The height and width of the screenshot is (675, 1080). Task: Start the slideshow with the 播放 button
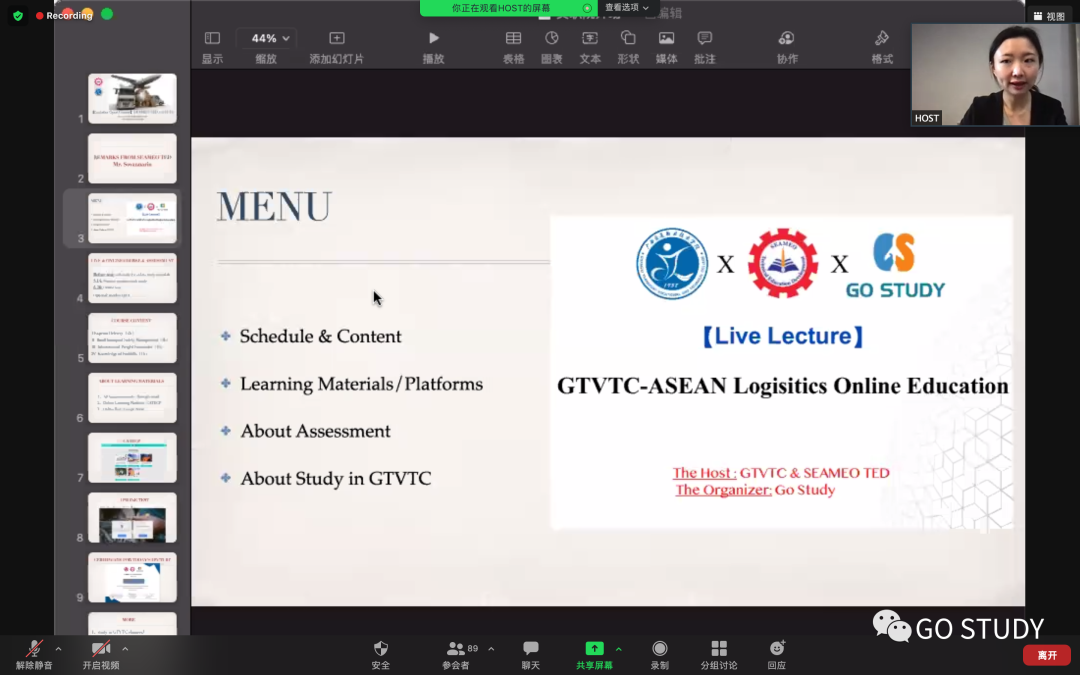click(433, 47)
